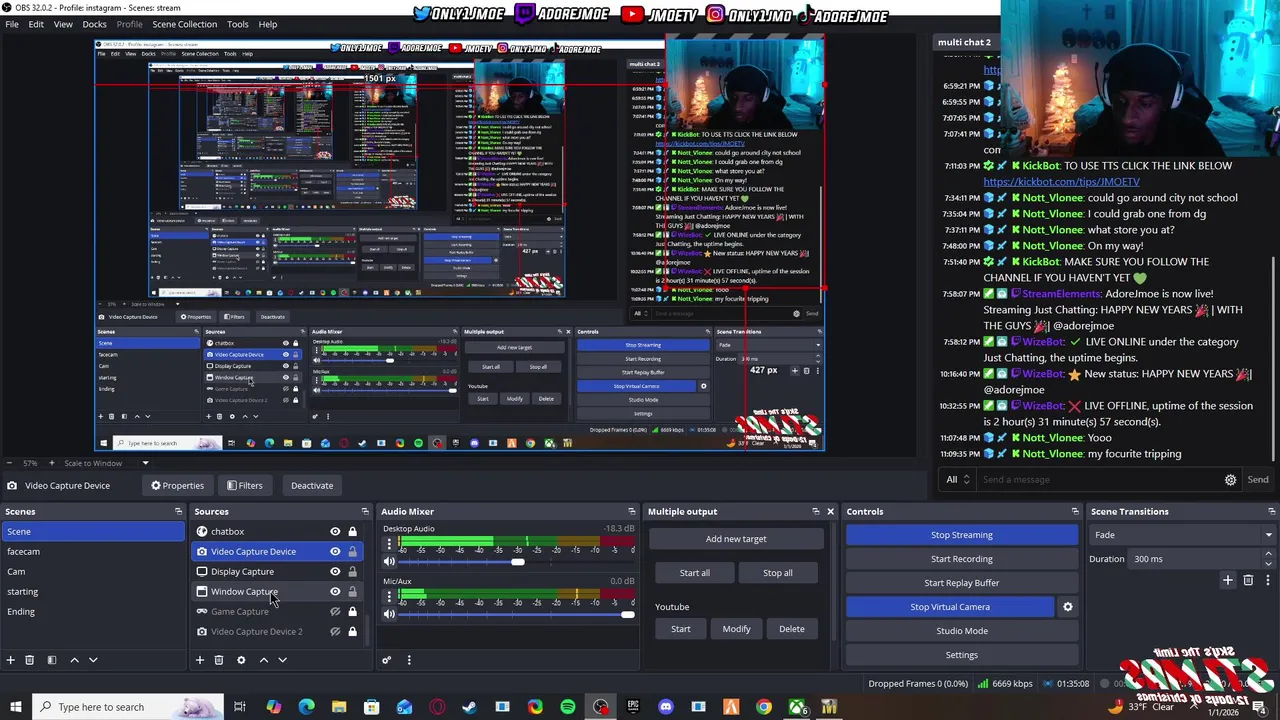The height and width of the screenshot is (720, 1280).
Task: Mute Desktop Audio speaker icon
Action: pos(389,562)
